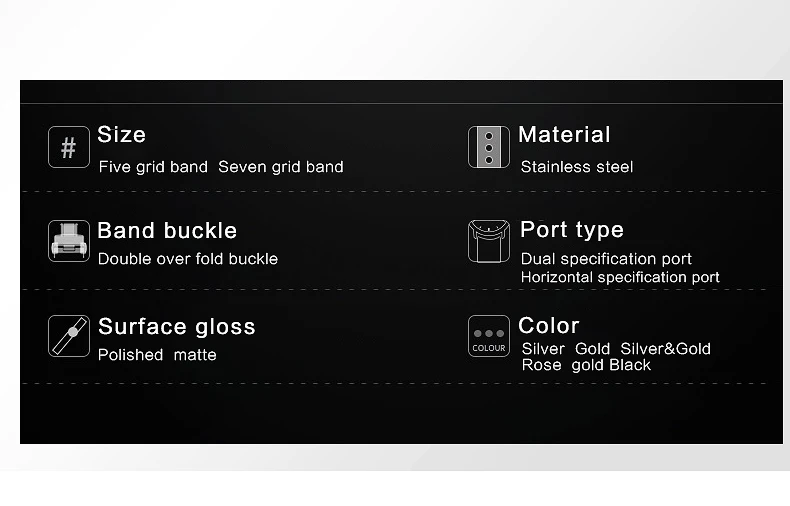The width and height of the screenshot is (790, 506).
Task: Click the Polished option text
Action: coord(130,355)
